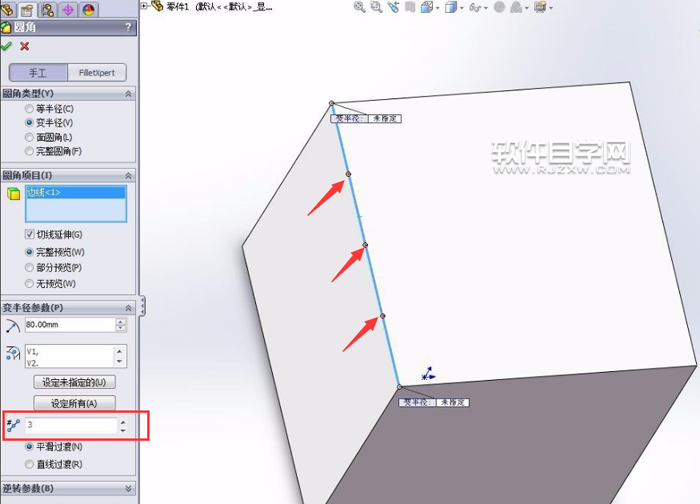Click the edge selection box icon
Image resolution: width=700 pixels, height=504 pixels.
point(13,194)
